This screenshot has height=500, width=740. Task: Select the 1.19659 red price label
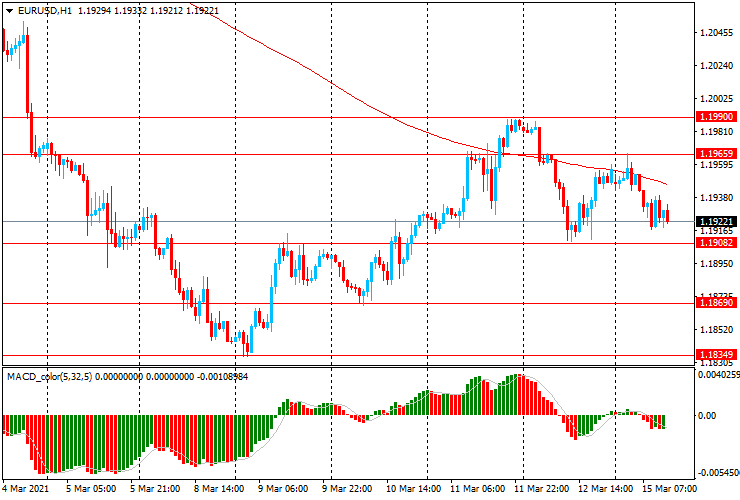pos(716,154)
